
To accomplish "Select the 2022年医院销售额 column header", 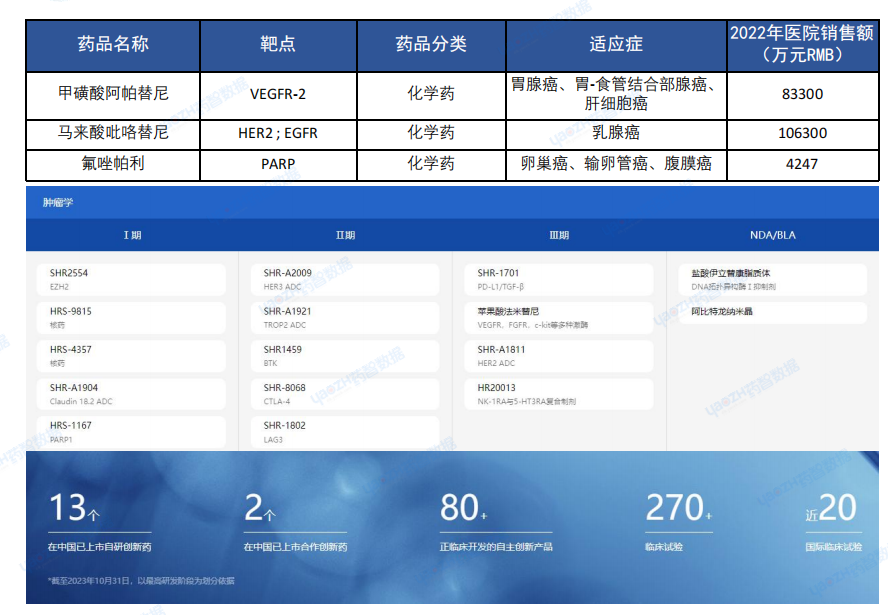I will click(801, 45).
